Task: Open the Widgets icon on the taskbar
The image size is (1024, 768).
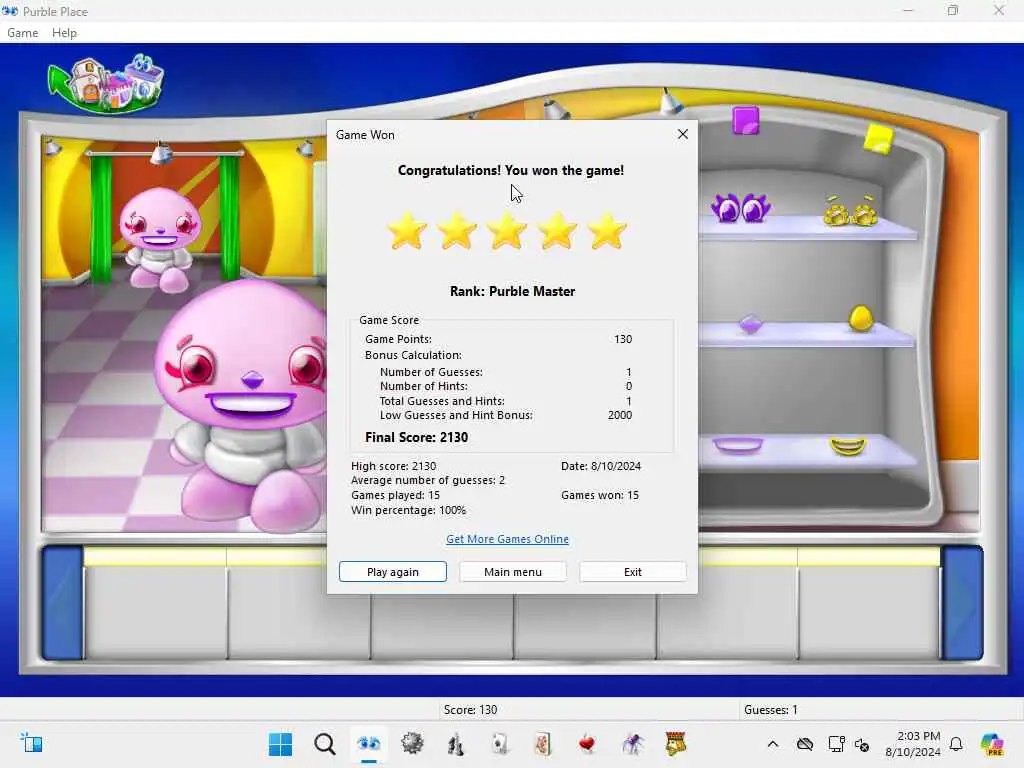Action: point(31,744)
